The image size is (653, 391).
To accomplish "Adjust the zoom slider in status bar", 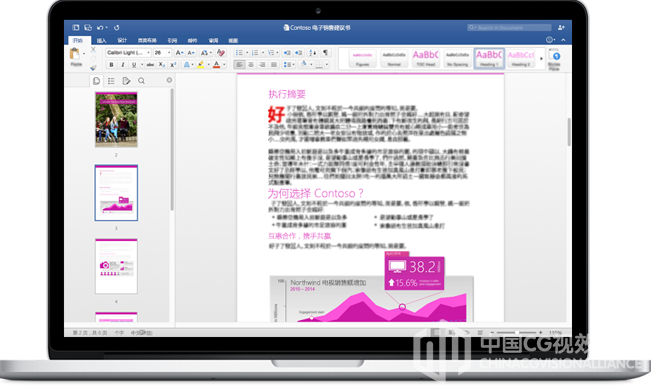I will (x=516, y=333).
